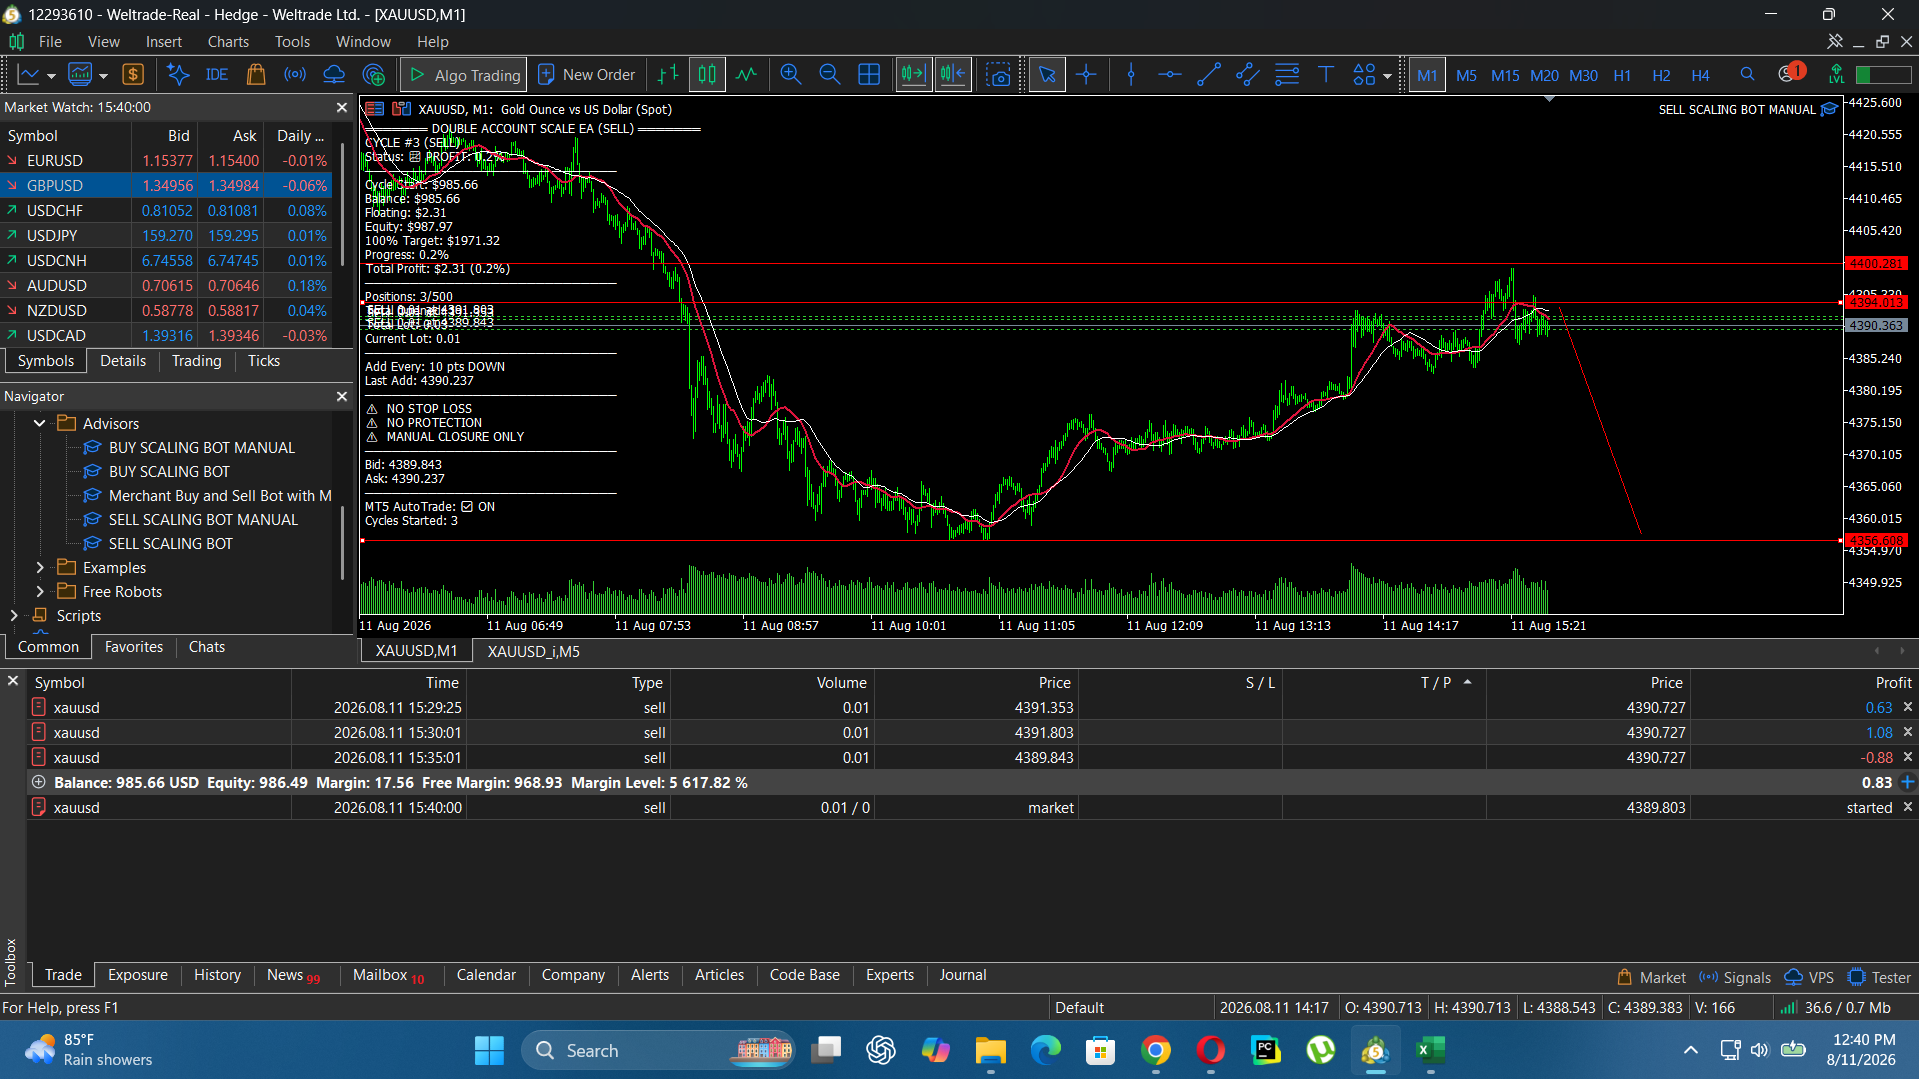Open the Charts menu
This screenshot has height=1079, width=1919.
coord(228,42)
